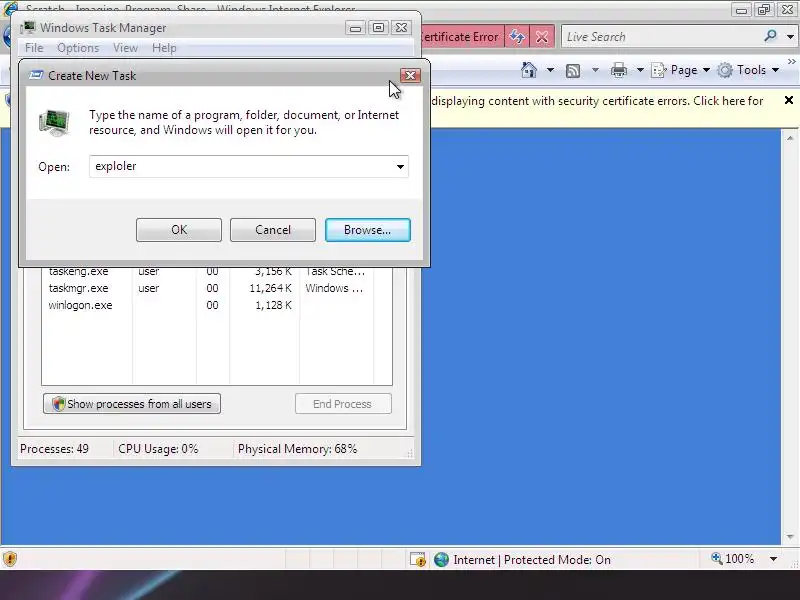Click the IE Print icon

[x=618, y=70]
